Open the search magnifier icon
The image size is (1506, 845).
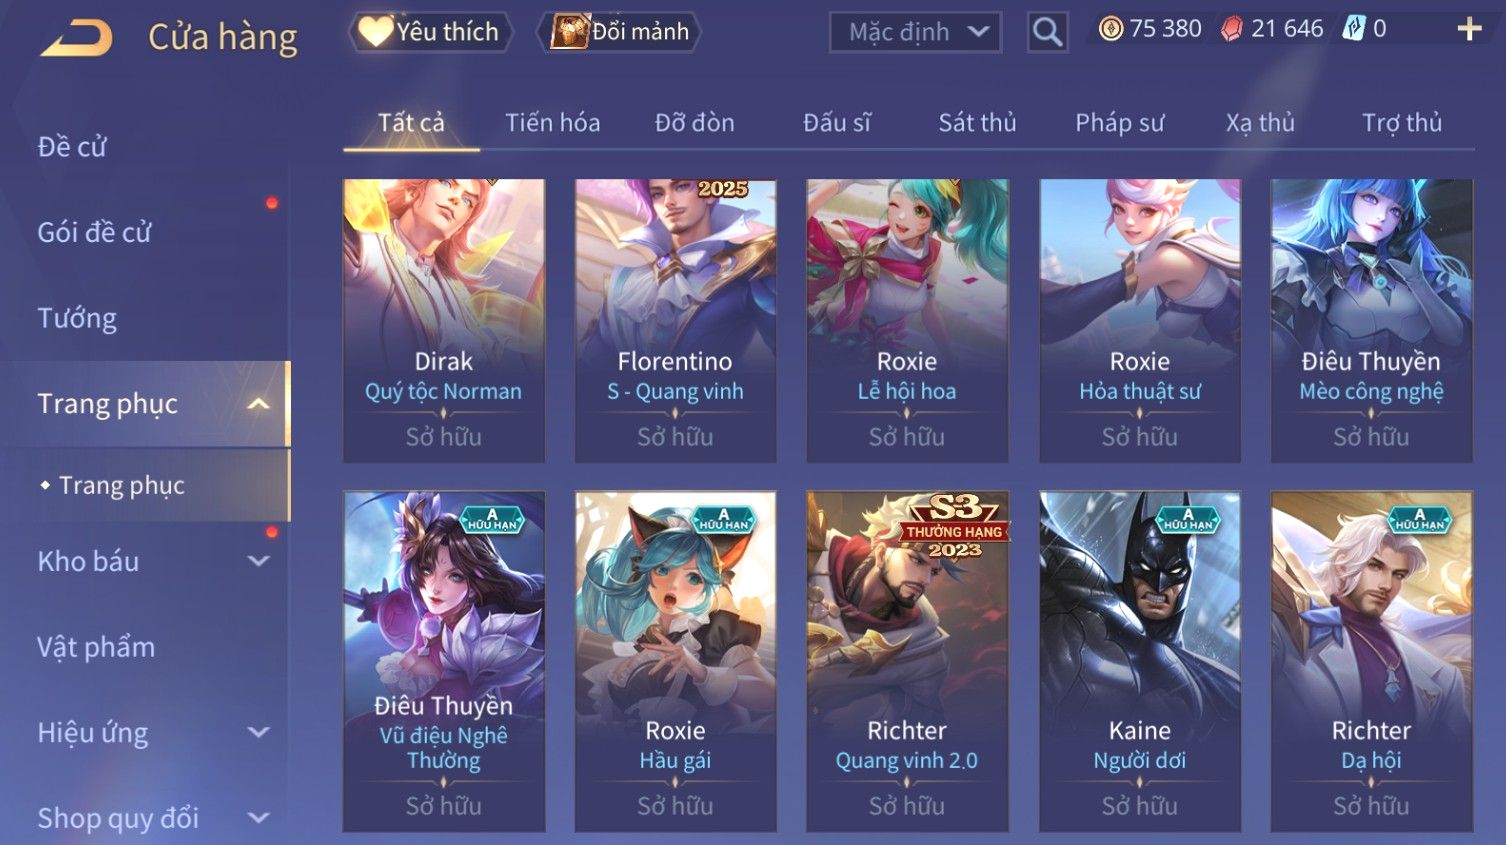(x=1047, y=33)
